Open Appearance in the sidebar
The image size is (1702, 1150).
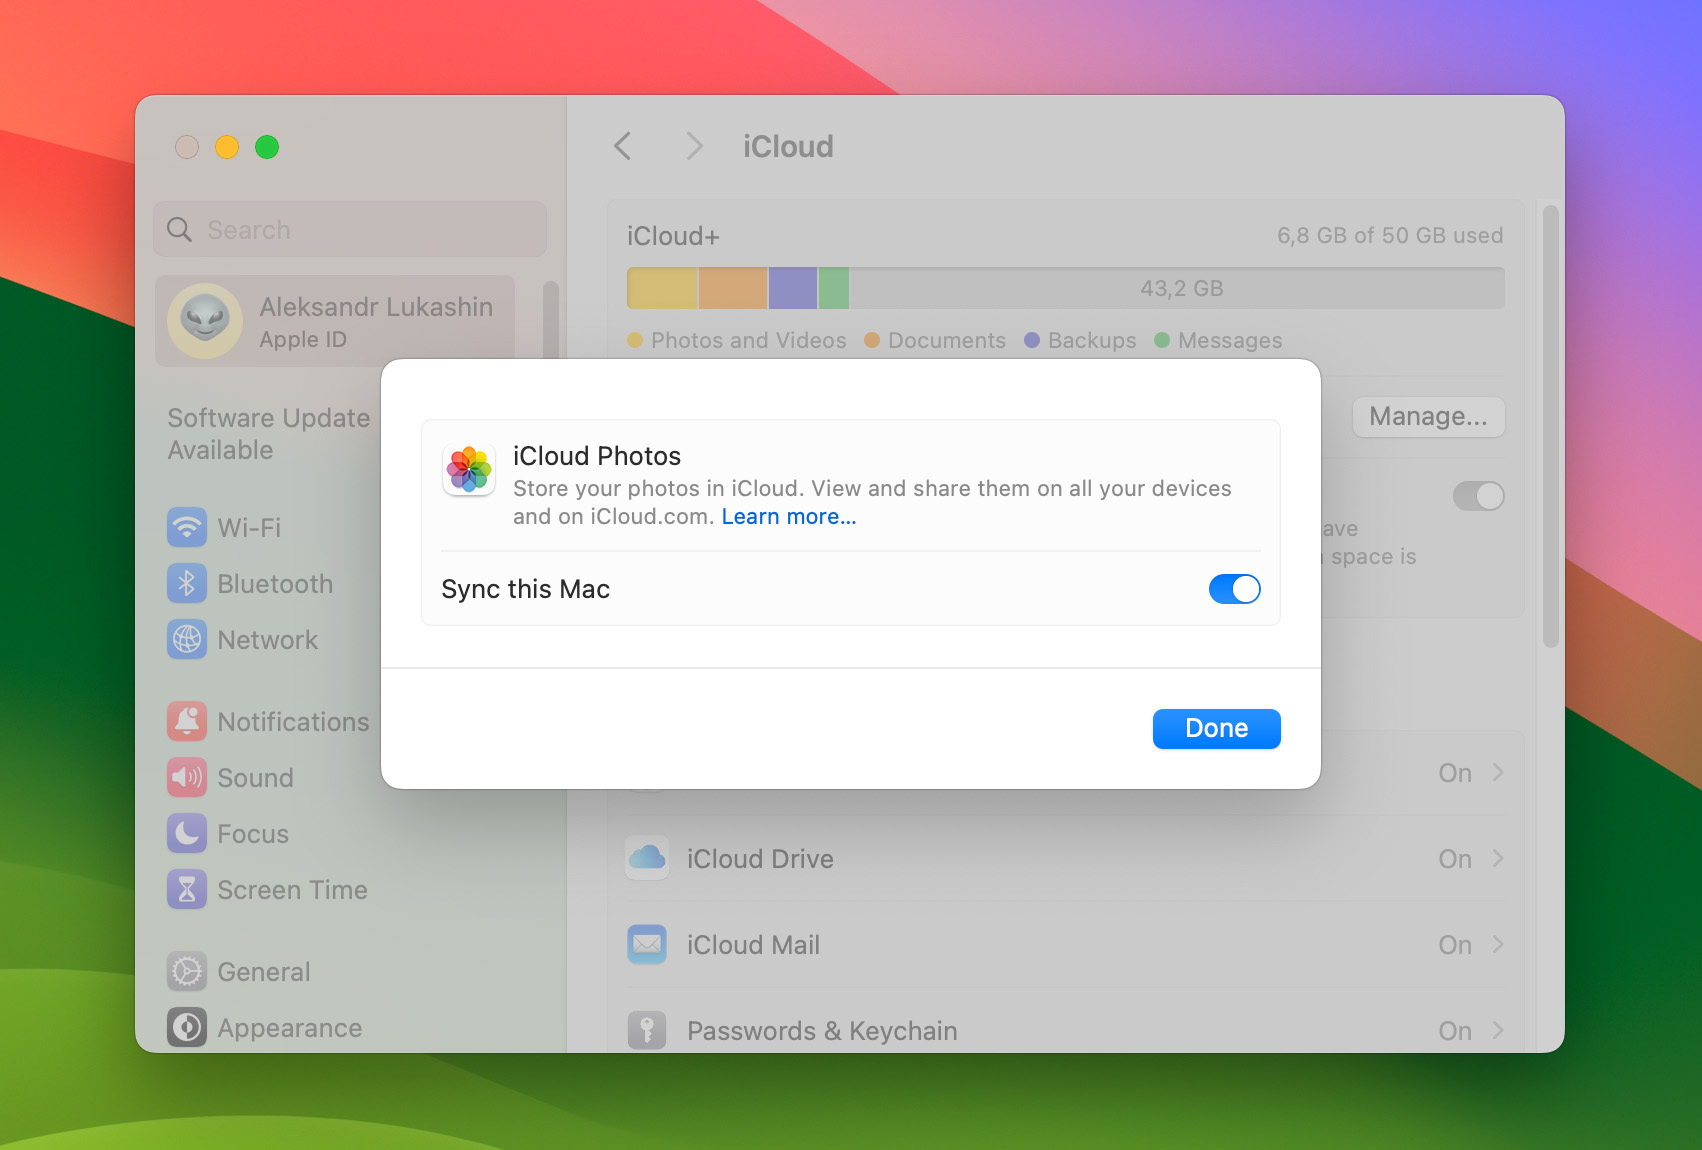tap(290, 1027)
